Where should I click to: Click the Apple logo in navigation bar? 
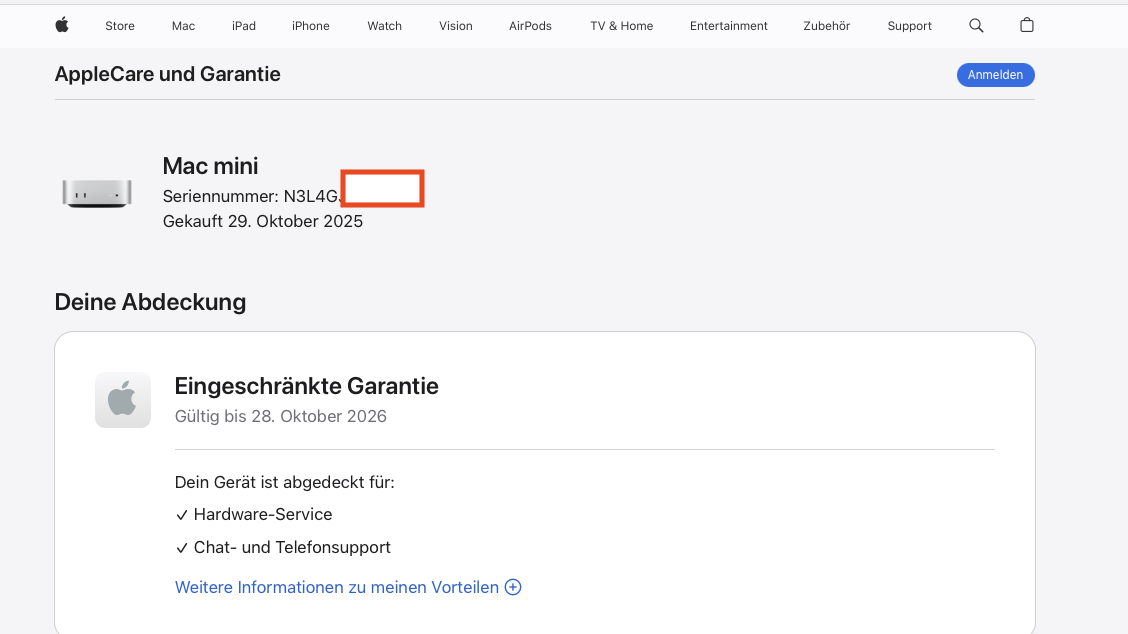point(62,25)
